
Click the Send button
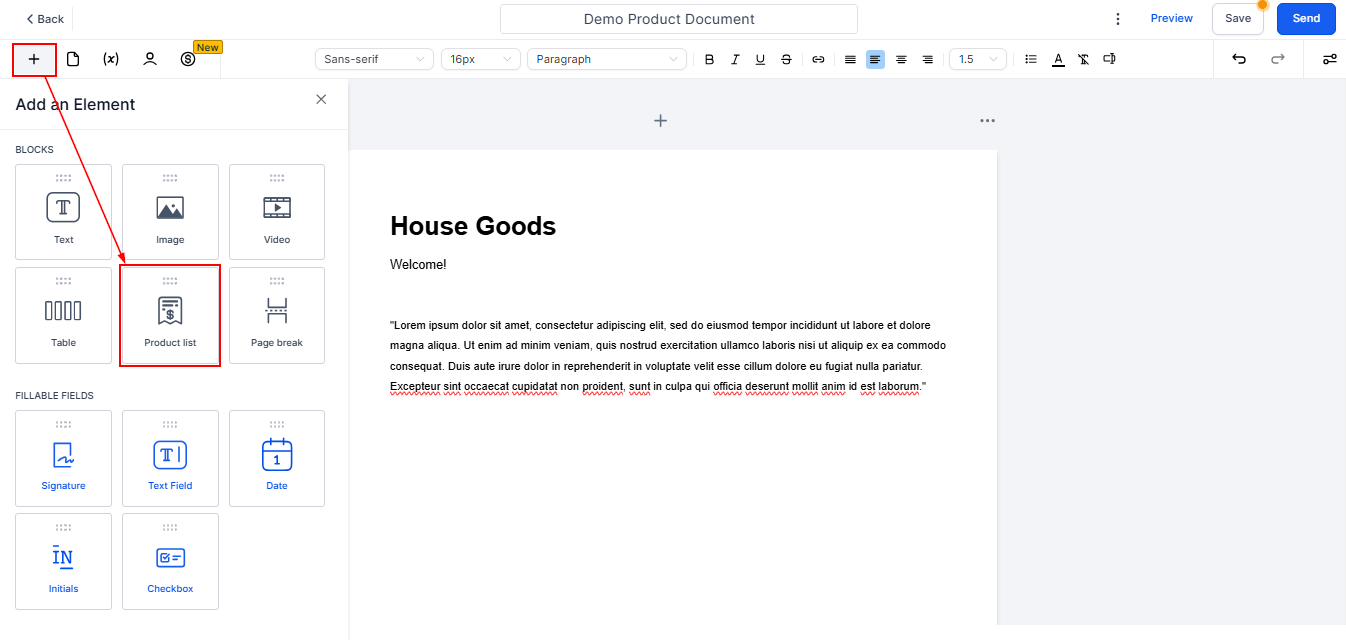point(1306,18)
